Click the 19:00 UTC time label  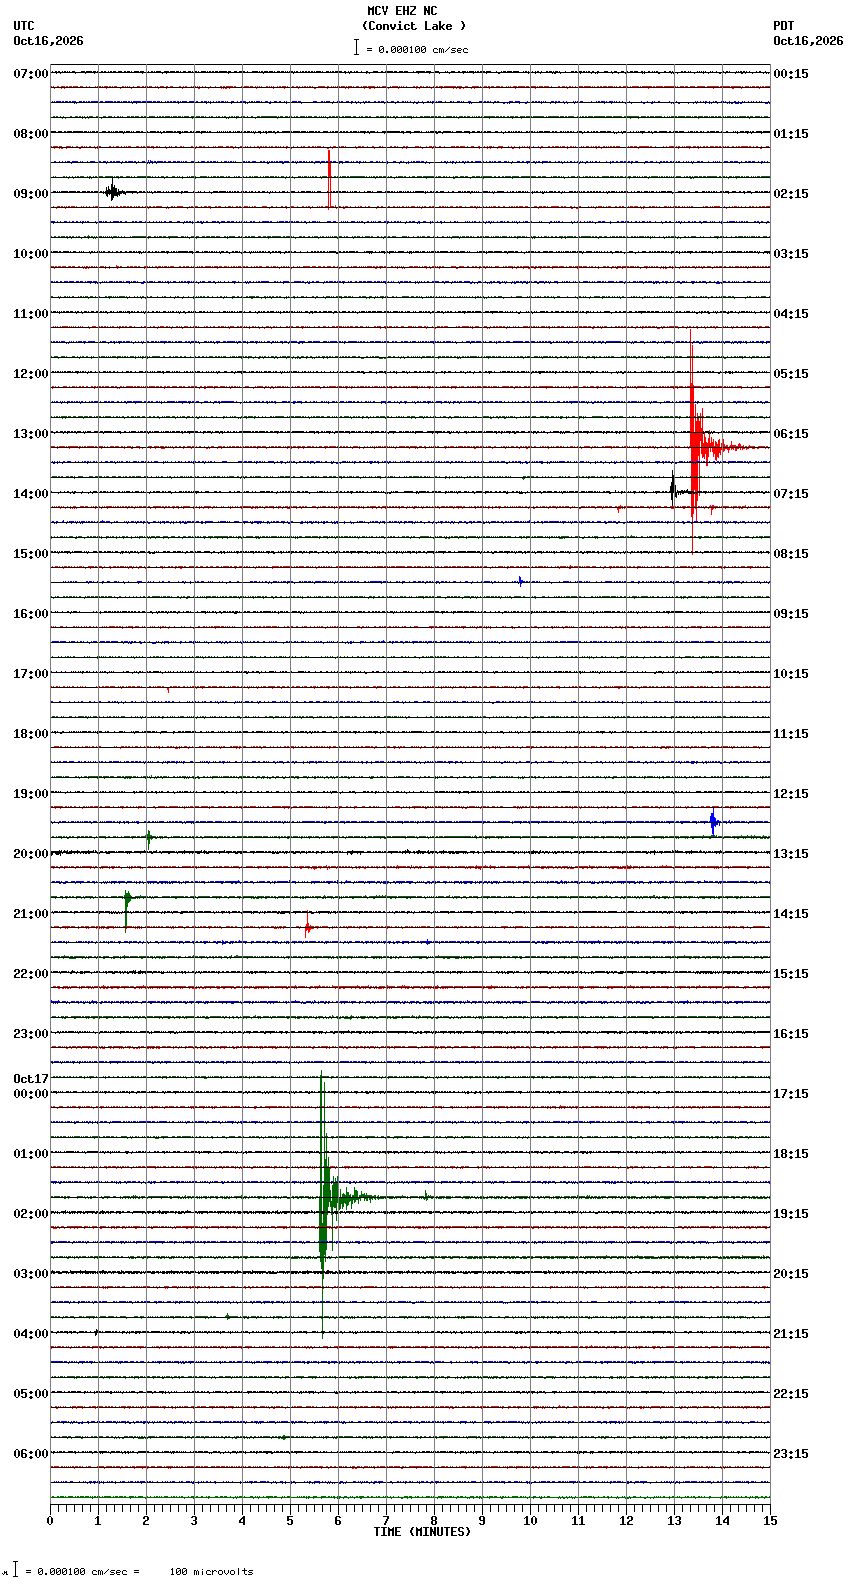click(x=31, y=794)
